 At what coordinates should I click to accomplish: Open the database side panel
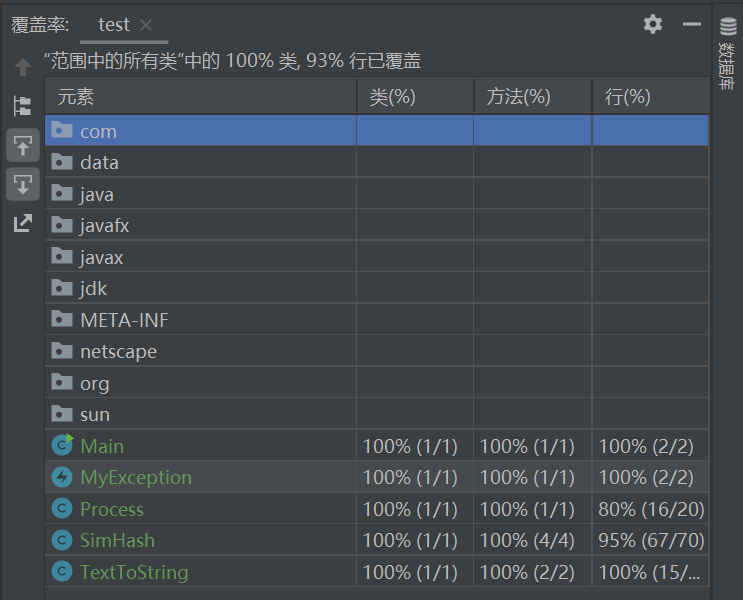[x=728, y=55]
